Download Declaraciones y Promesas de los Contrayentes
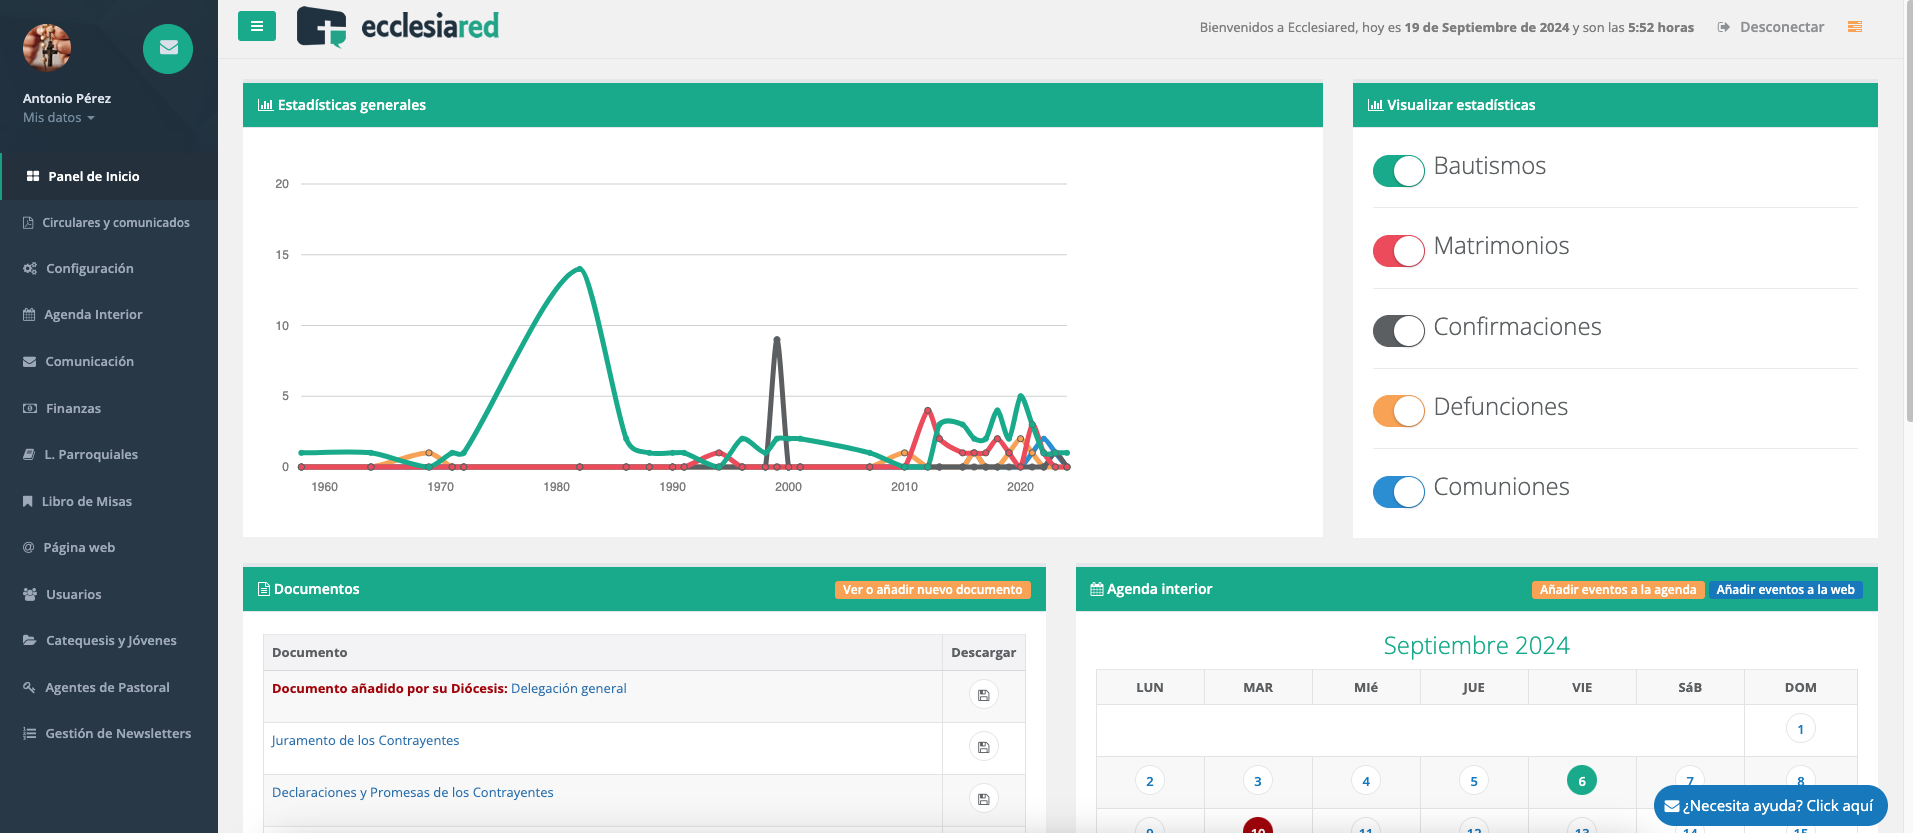Viewport: 1913px width, 833px height. click(983, 799)
